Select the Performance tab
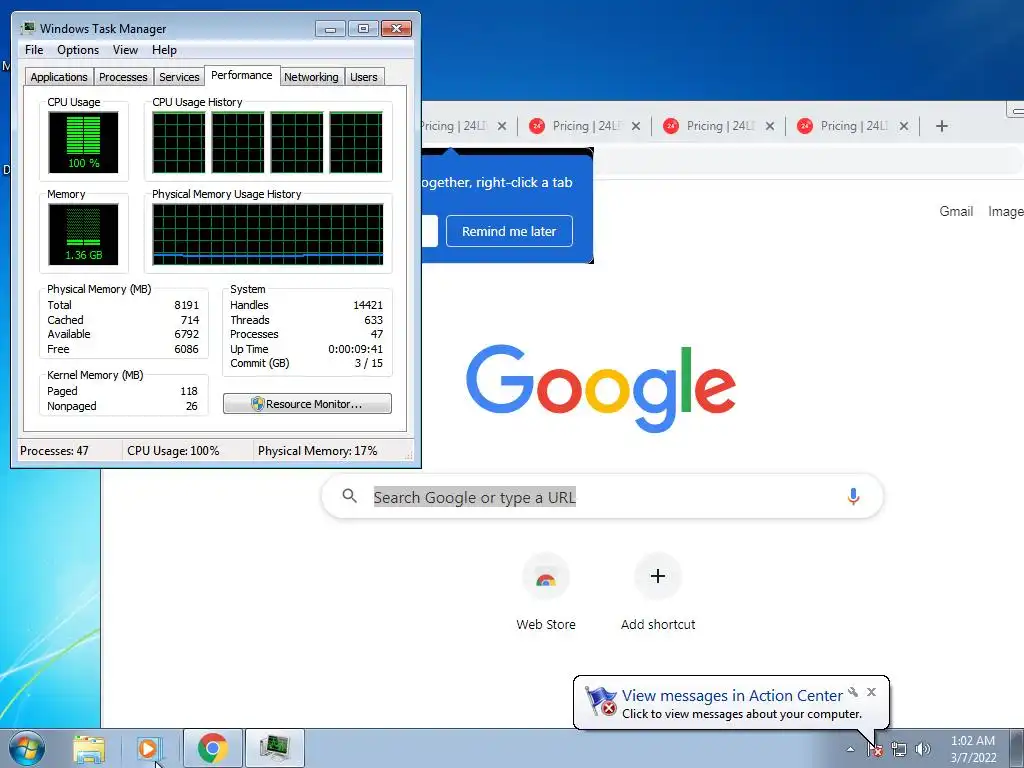The image size is (1024, 768). click(x=242, y=75)
